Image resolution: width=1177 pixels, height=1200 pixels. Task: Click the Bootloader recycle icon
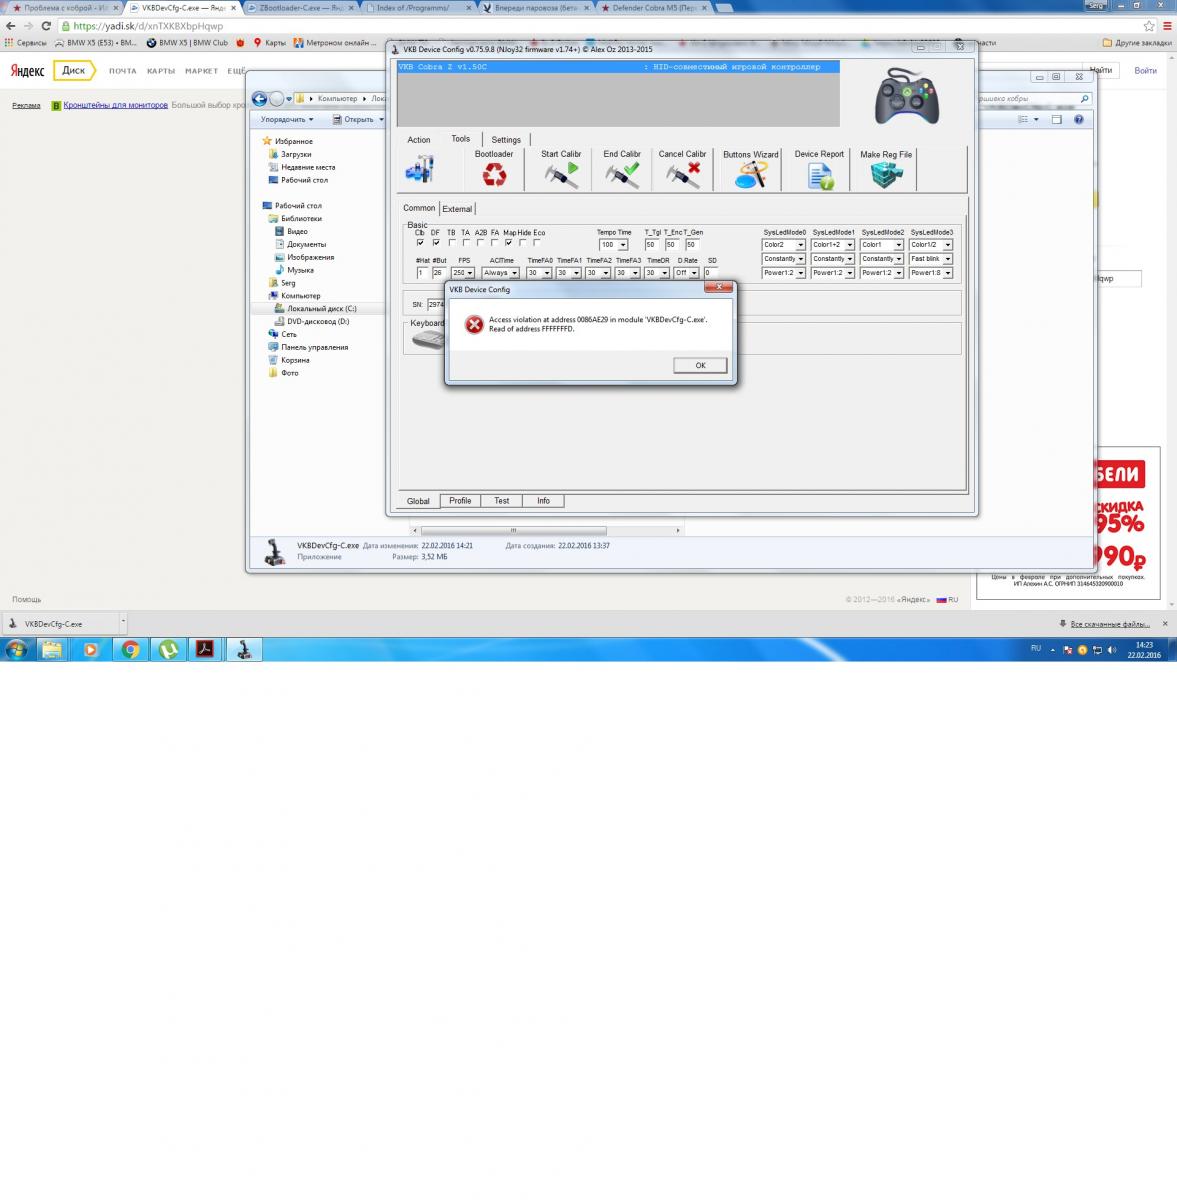tap(494, 175)
